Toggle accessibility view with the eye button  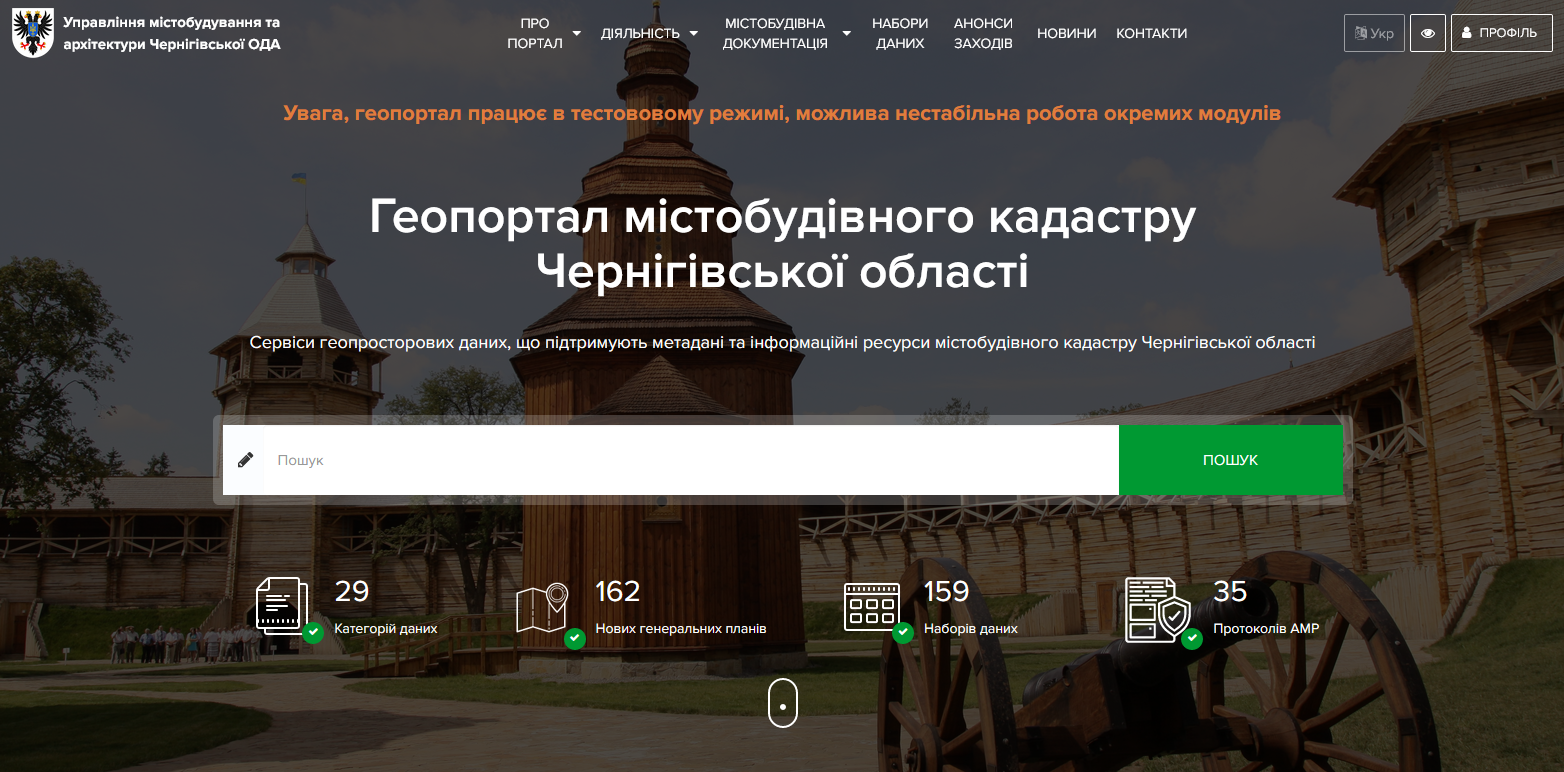click(1428, 33)
